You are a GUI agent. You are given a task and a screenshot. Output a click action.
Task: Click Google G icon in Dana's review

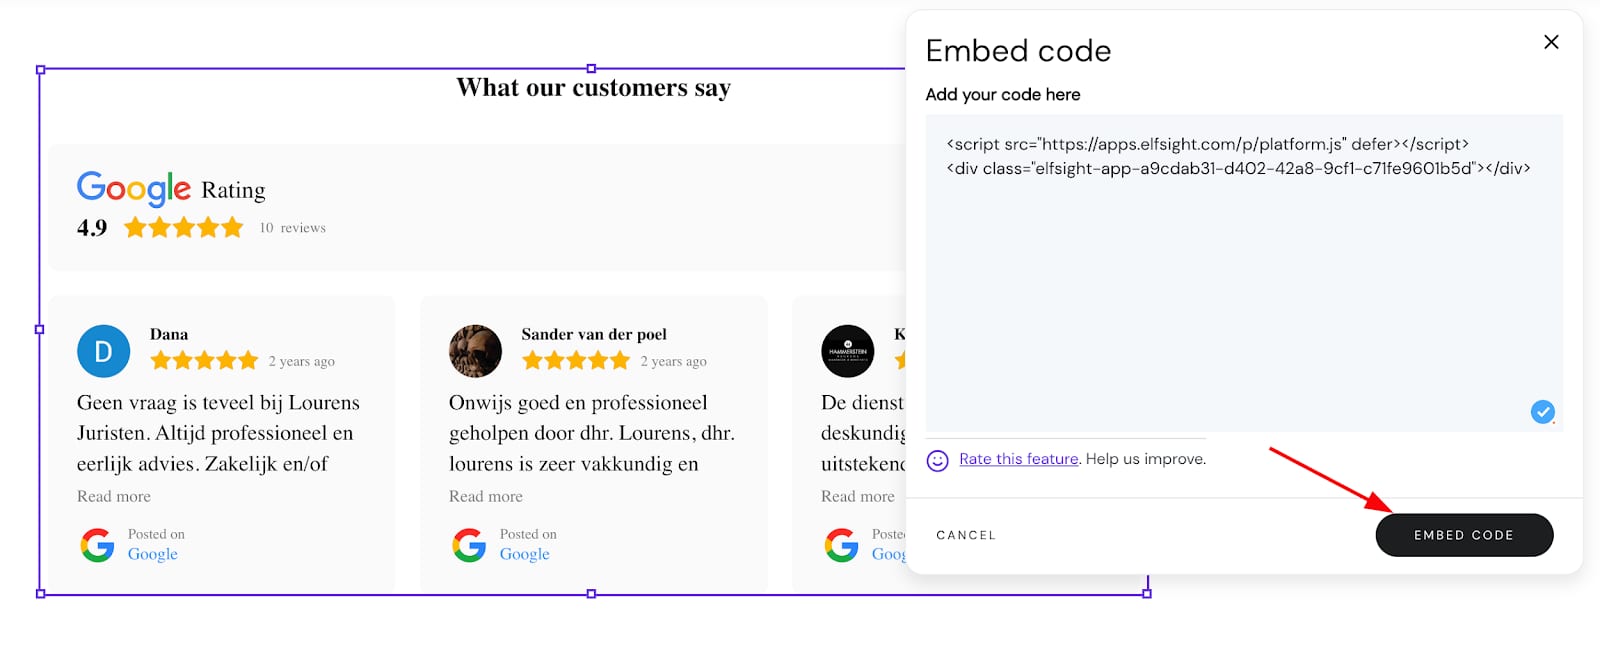[97, 545]
